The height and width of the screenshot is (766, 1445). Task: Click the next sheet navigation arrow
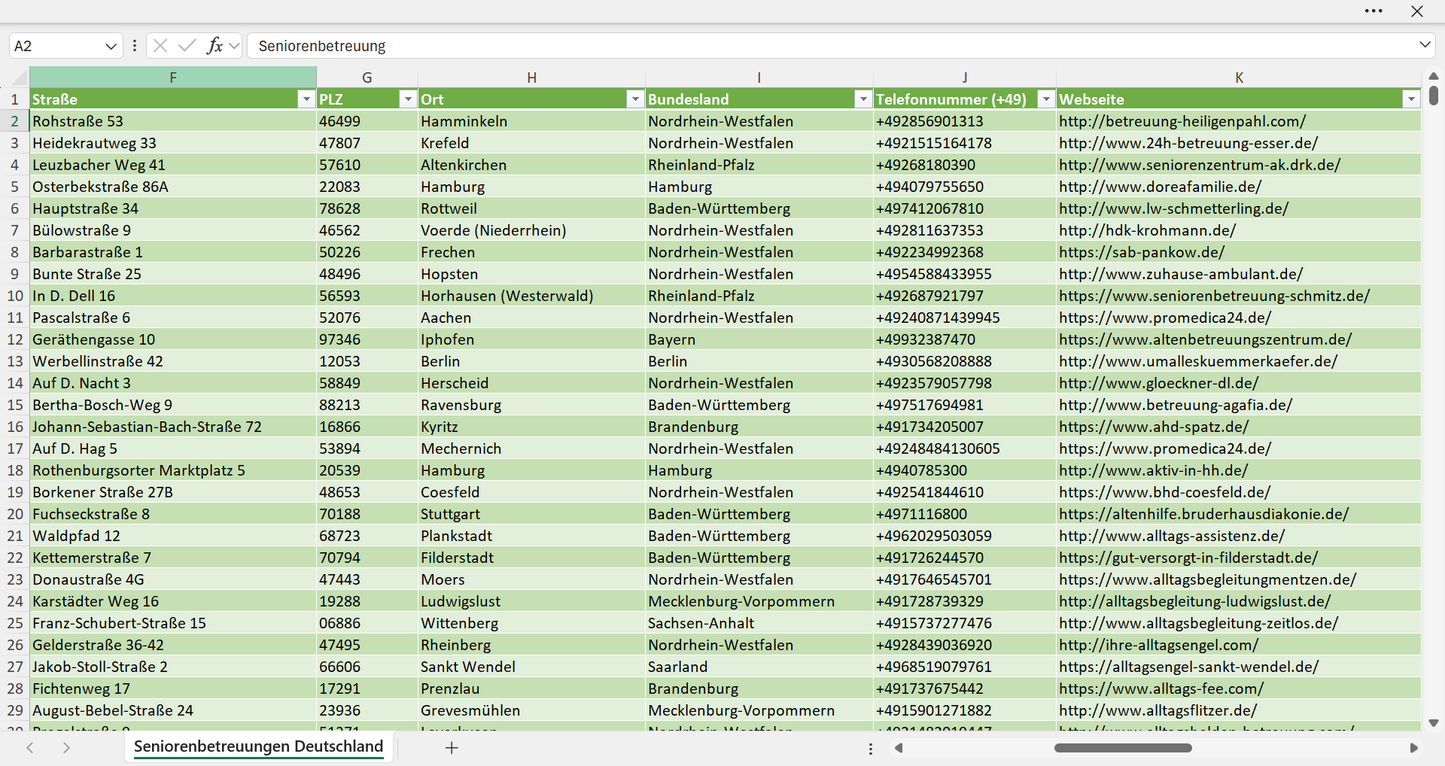(66, 748)
